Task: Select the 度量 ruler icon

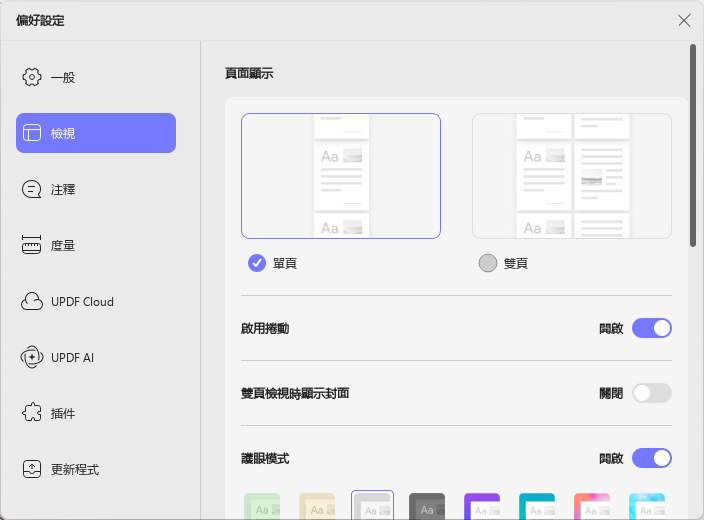Action: [x=31, y=245]
